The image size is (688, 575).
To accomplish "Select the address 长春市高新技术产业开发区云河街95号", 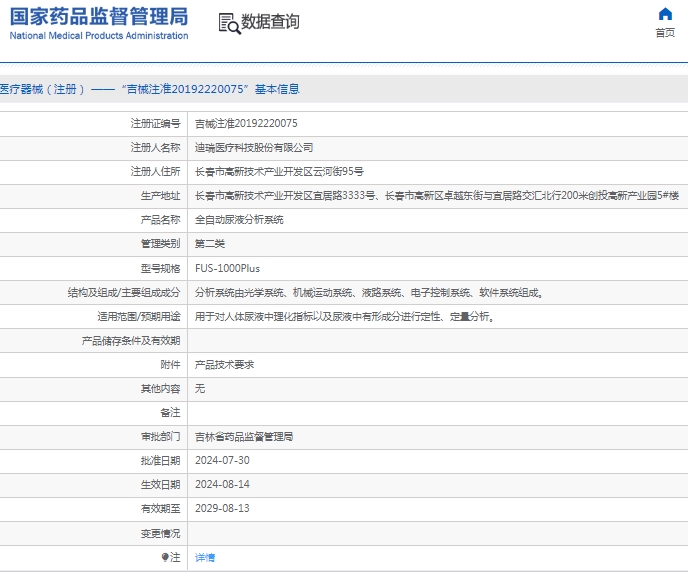I will click(279, 172).
